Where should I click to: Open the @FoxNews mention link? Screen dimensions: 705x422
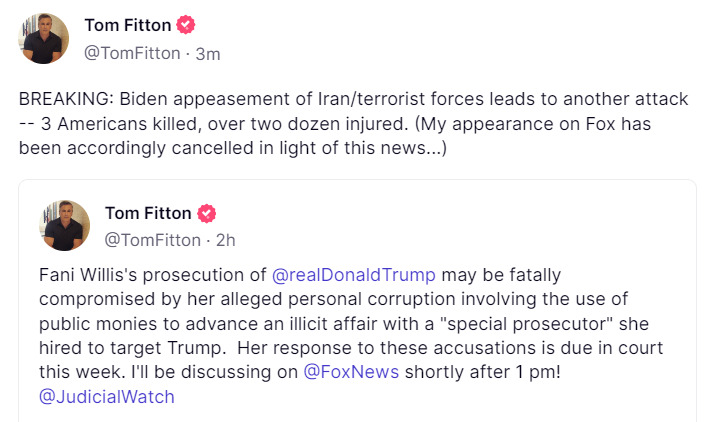coord(351,372)
